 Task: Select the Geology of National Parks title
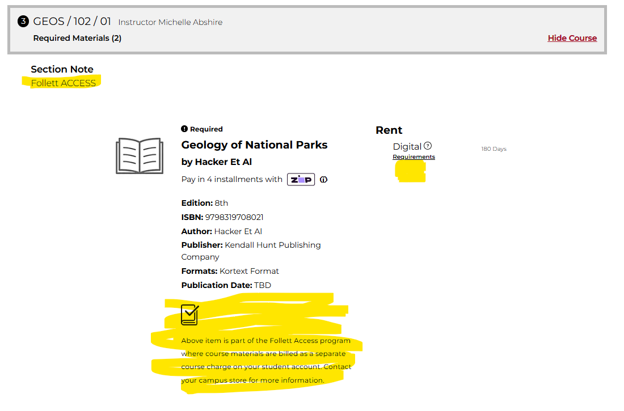(x=254, y=145)
